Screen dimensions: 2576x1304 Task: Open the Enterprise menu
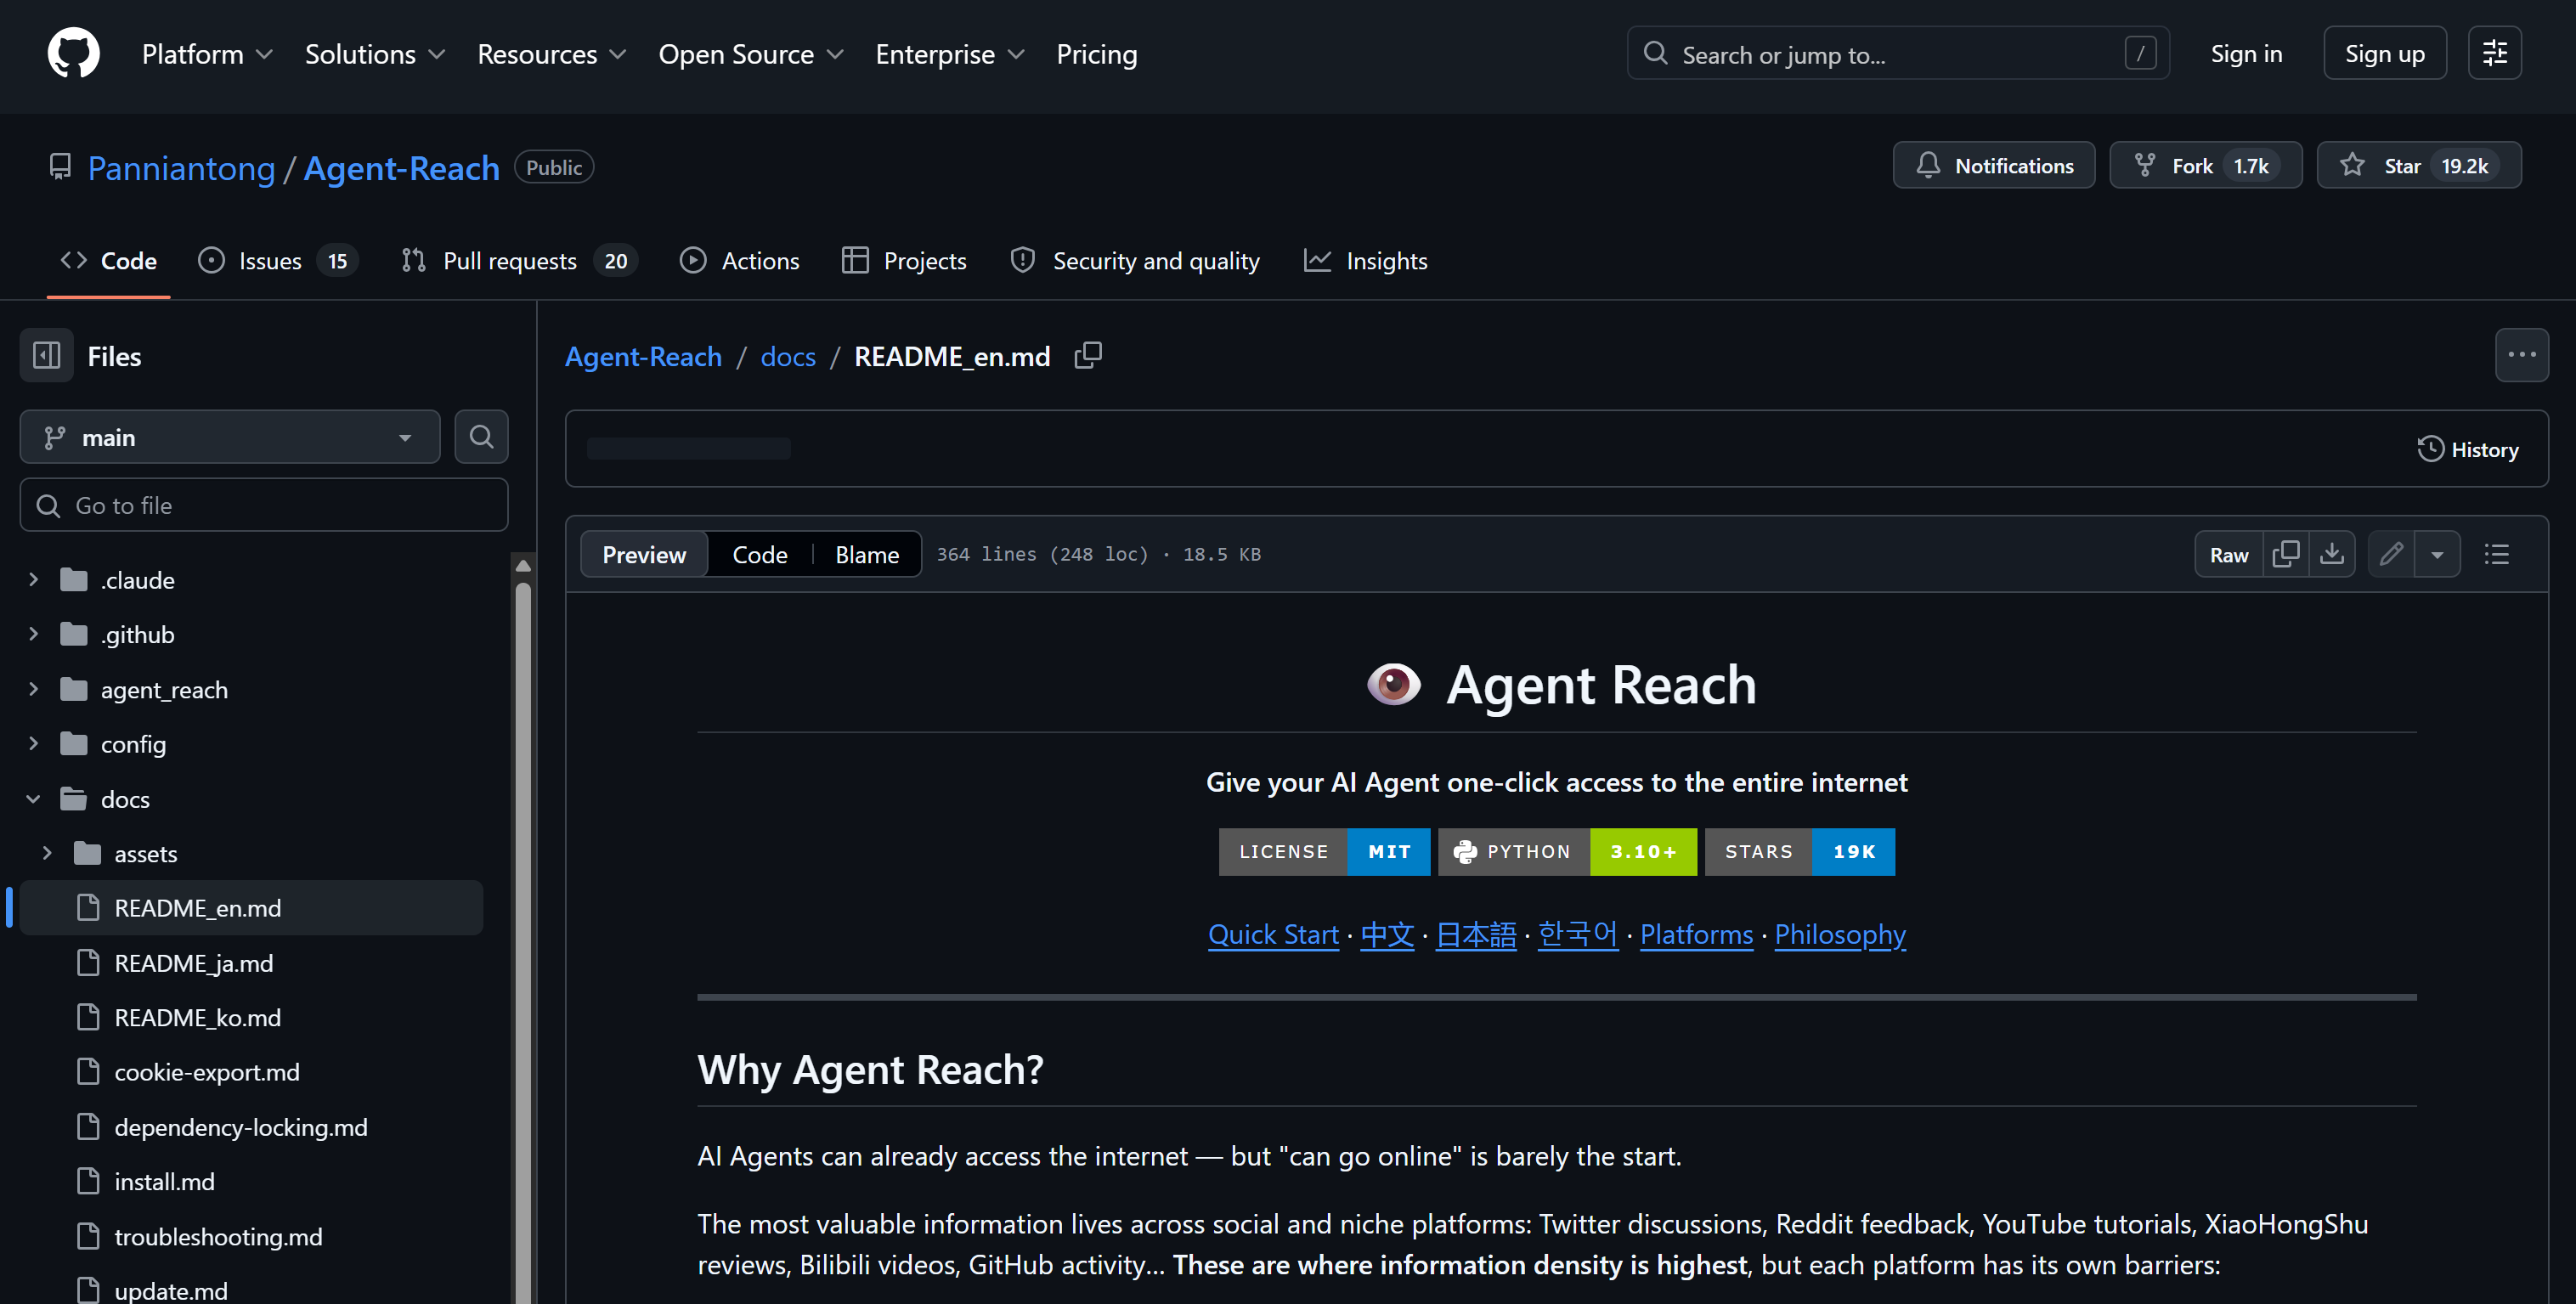click(950, 53)
